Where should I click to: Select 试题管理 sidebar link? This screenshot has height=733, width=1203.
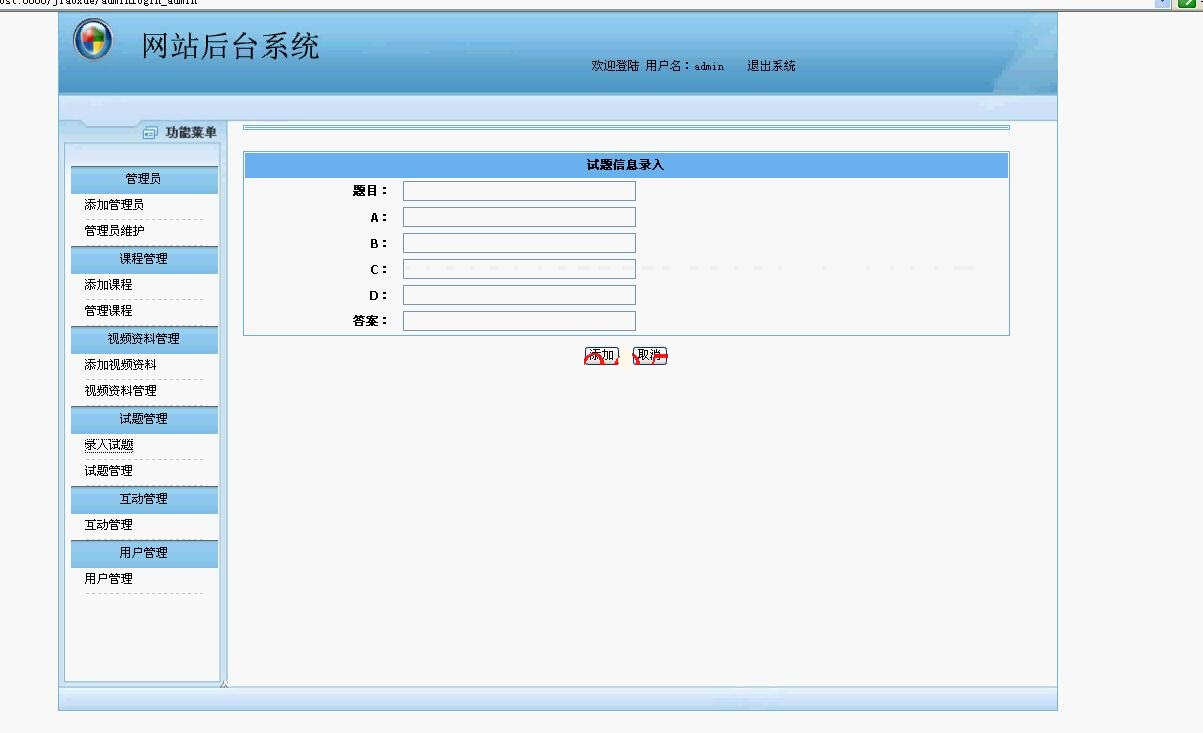(x=108, y=471)
